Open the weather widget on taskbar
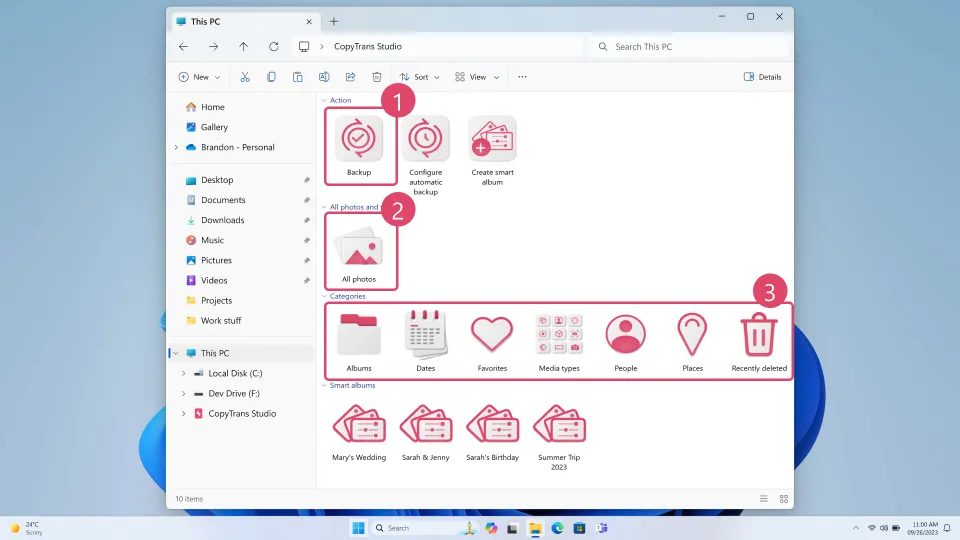The height and width of the screenshot is (540, 960). coord(27,528)
